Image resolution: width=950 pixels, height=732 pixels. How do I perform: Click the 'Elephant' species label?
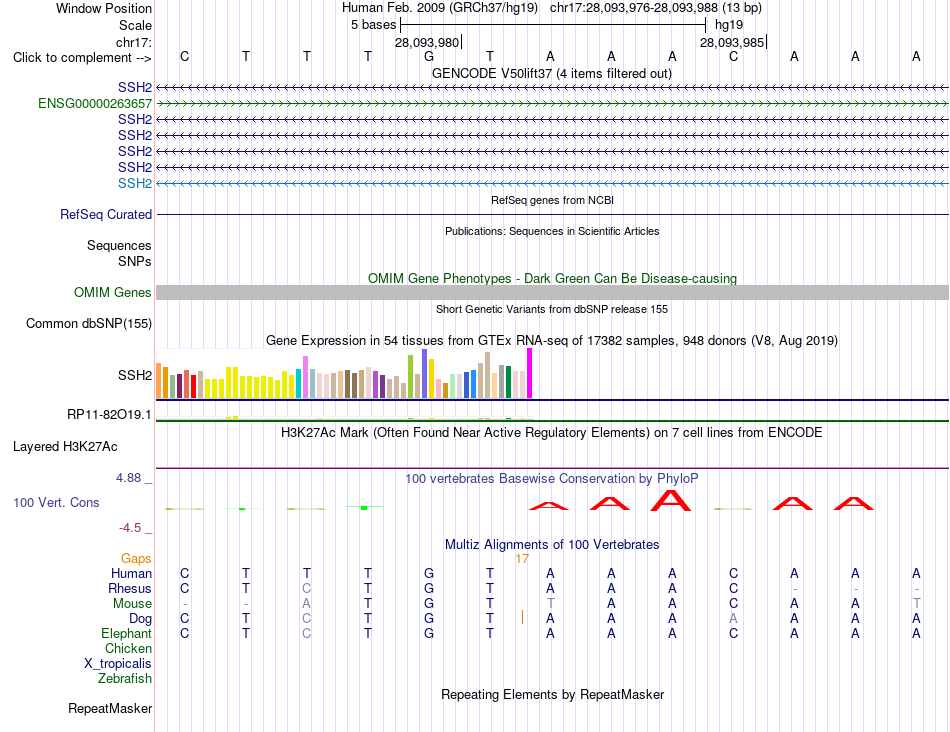(x=127, y=633)
